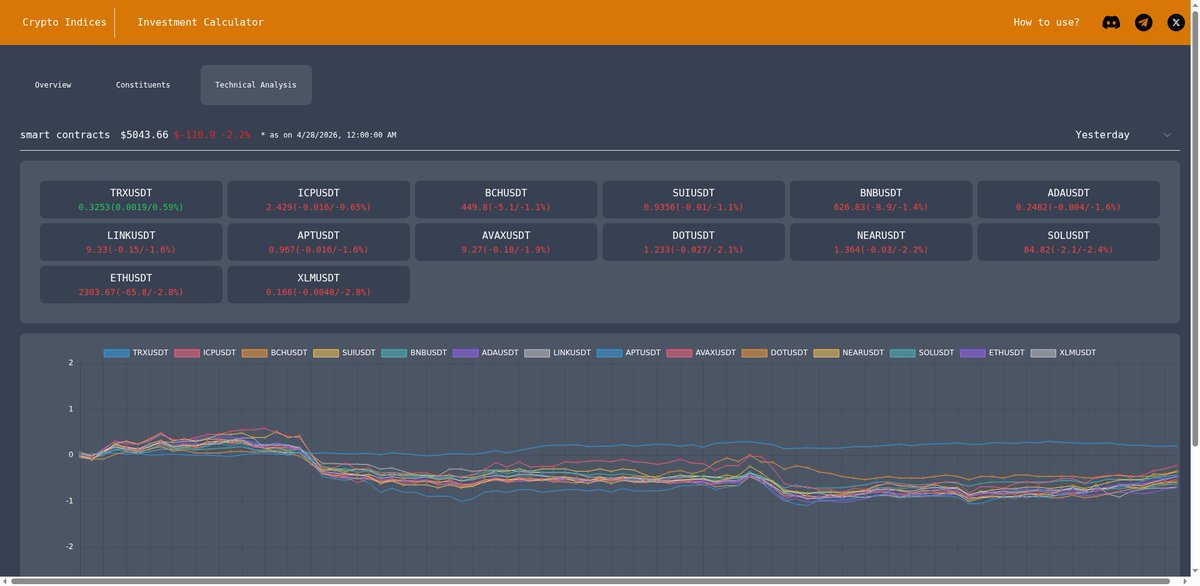Open the Telegram channel icon
Image resolution: width=1200 pixels, height=586 pixels.
click(1143, 21)
